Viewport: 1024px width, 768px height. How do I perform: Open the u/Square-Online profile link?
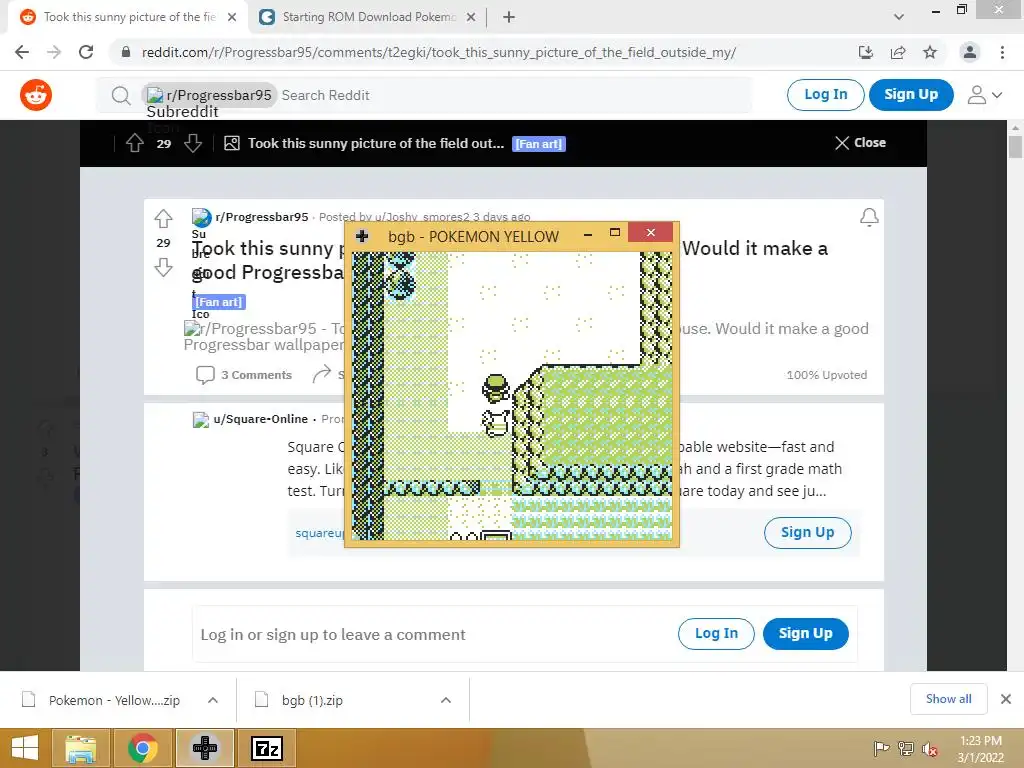(260, 419)
